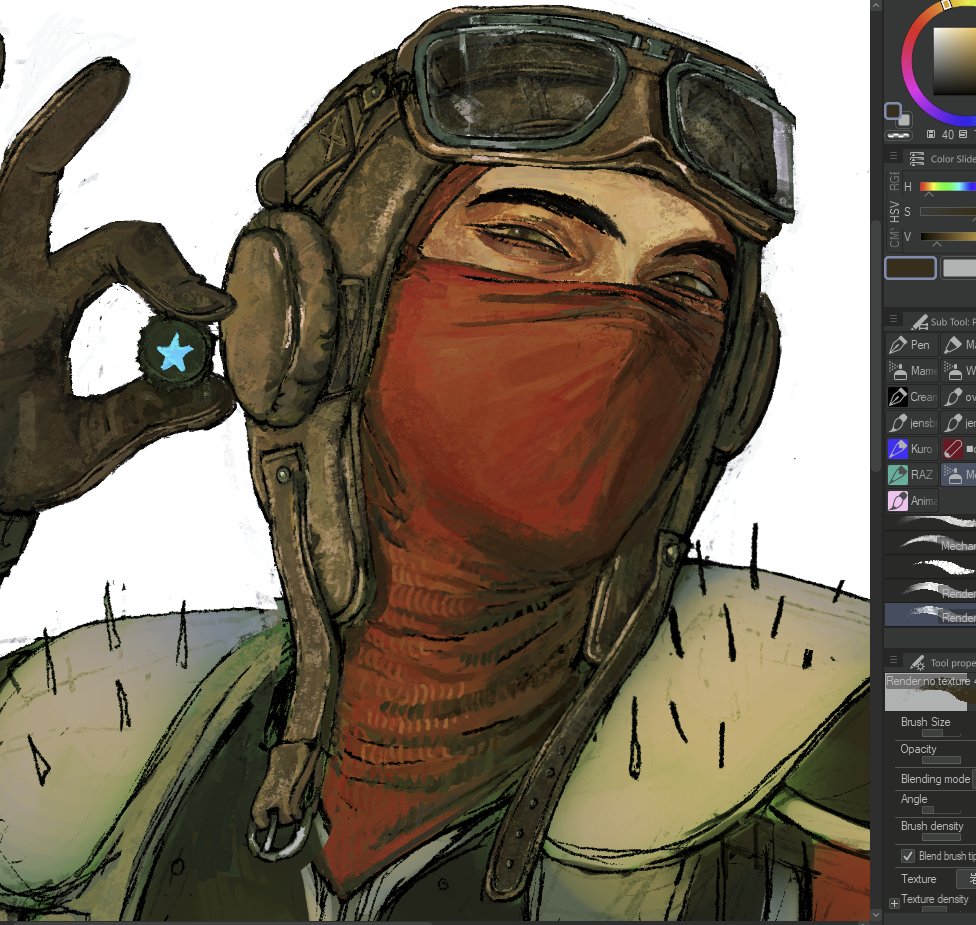This screenshot has width=976, height=925.
Task: Select the Mame airbrush sub tool
Action: tap(911, 371)
